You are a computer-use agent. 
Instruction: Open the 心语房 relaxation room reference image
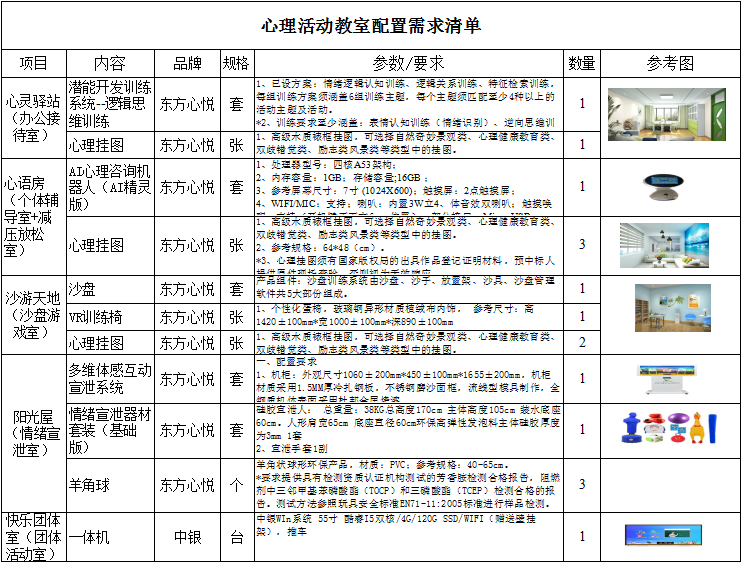click(664, 245)
